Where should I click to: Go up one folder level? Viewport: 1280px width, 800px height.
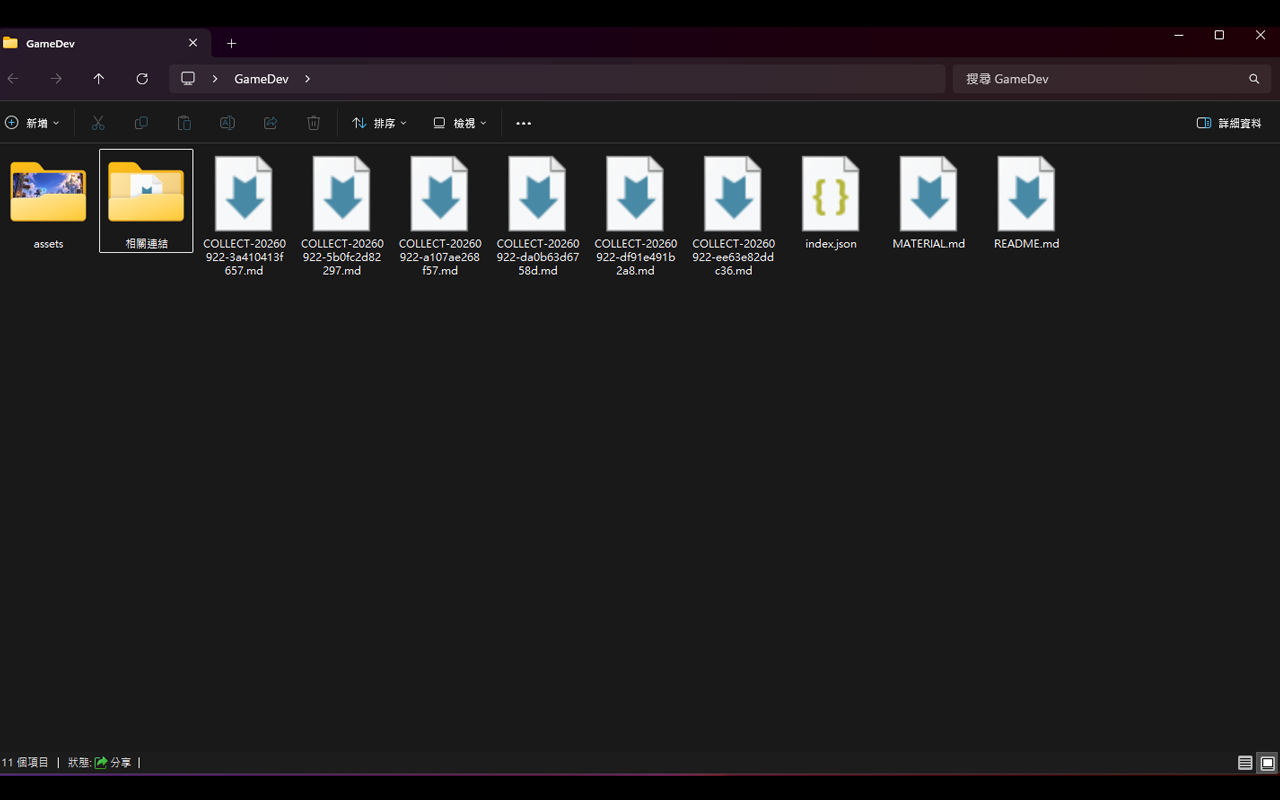tap(98, 79)
